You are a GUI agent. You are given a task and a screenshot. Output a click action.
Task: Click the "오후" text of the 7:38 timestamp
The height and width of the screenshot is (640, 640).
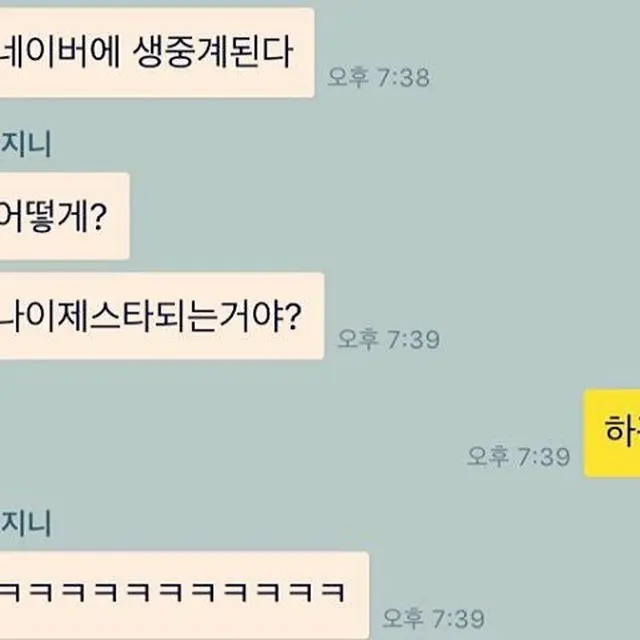(348, 77)
